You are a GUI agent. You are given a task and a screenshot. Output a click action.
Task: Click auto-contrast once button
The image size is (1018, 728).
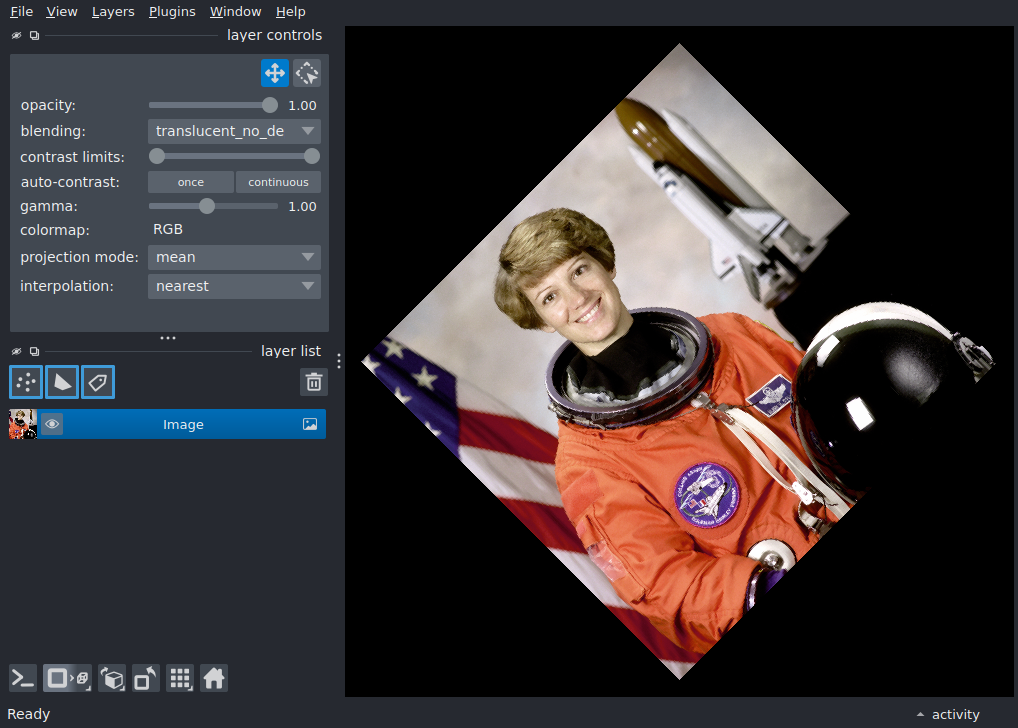coord(191,182)
